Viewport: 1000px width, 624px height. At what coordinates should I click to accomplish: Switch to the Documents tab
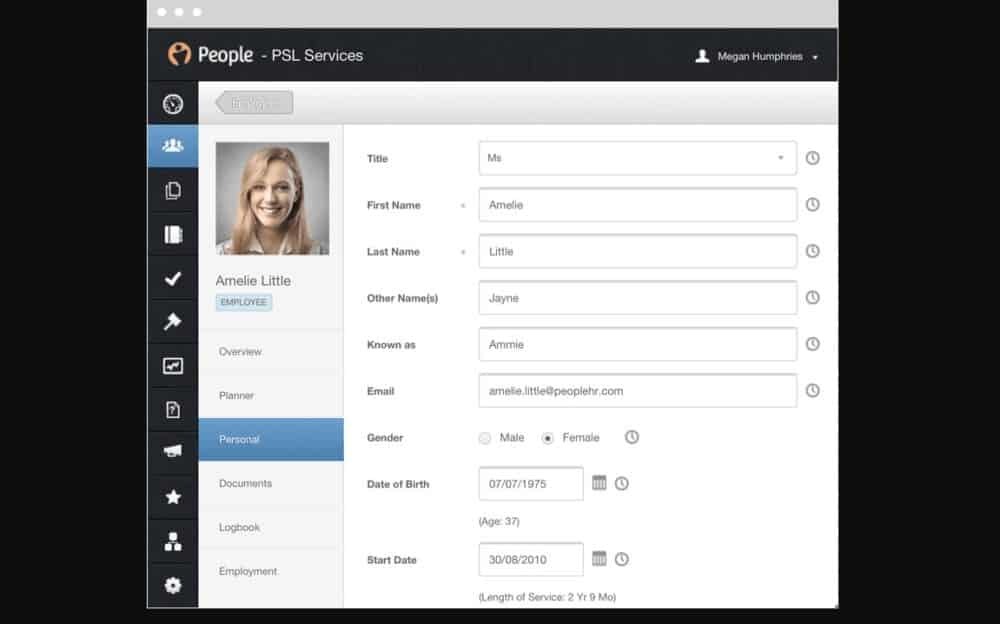point(246,483)
